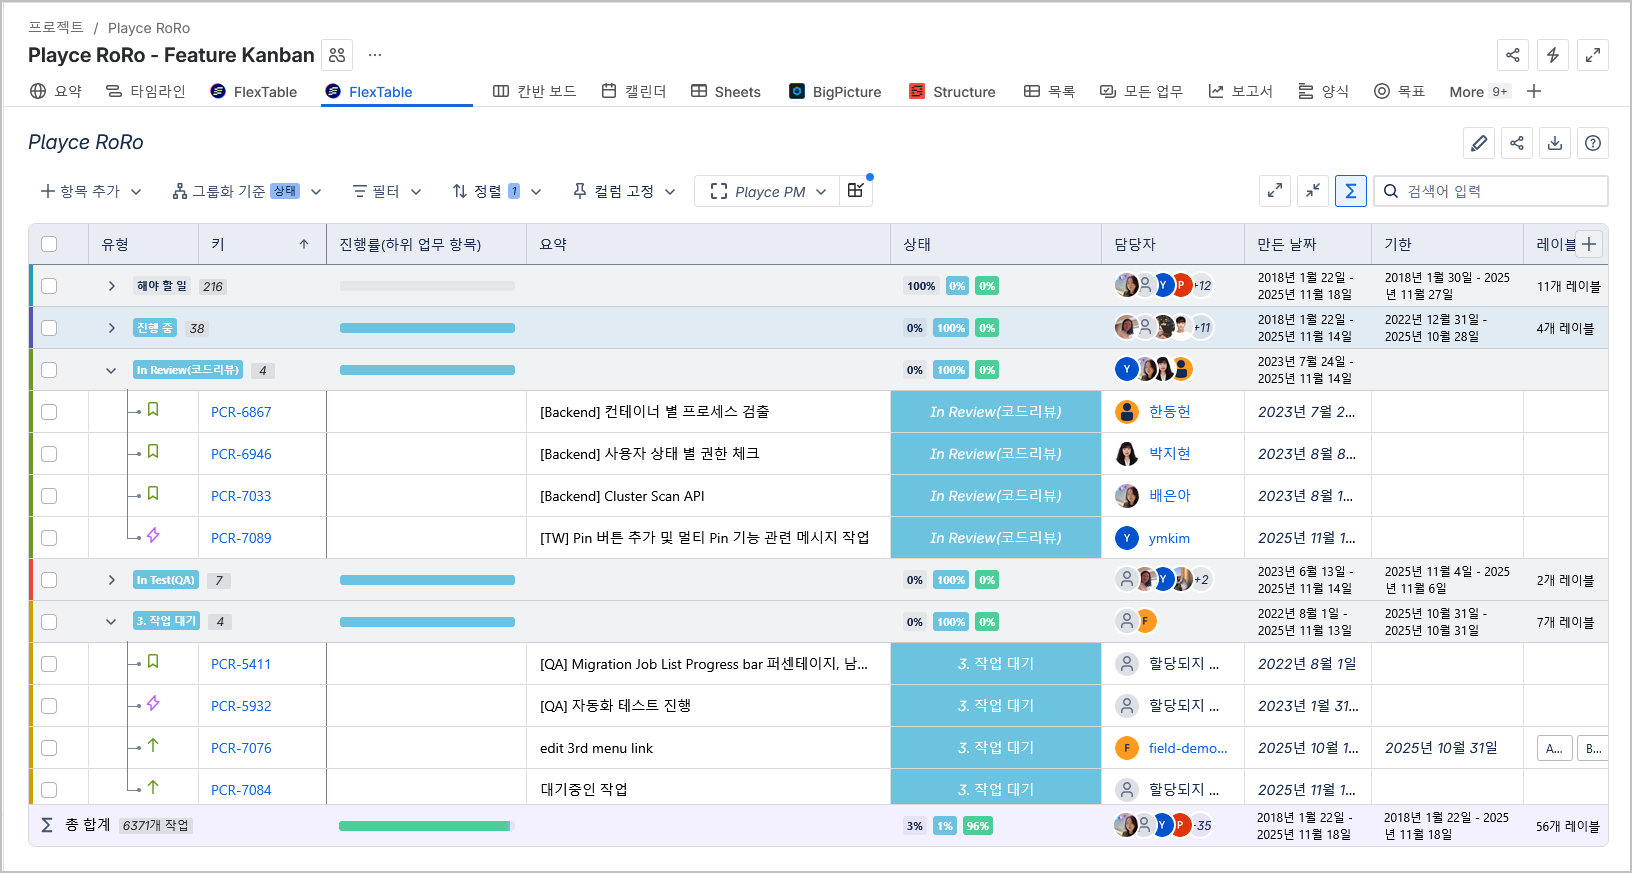Image resolution: width=1632 pixels, height=873 pixels.
Task: Open issue link PCR-7089
Action: click(241, 538)
